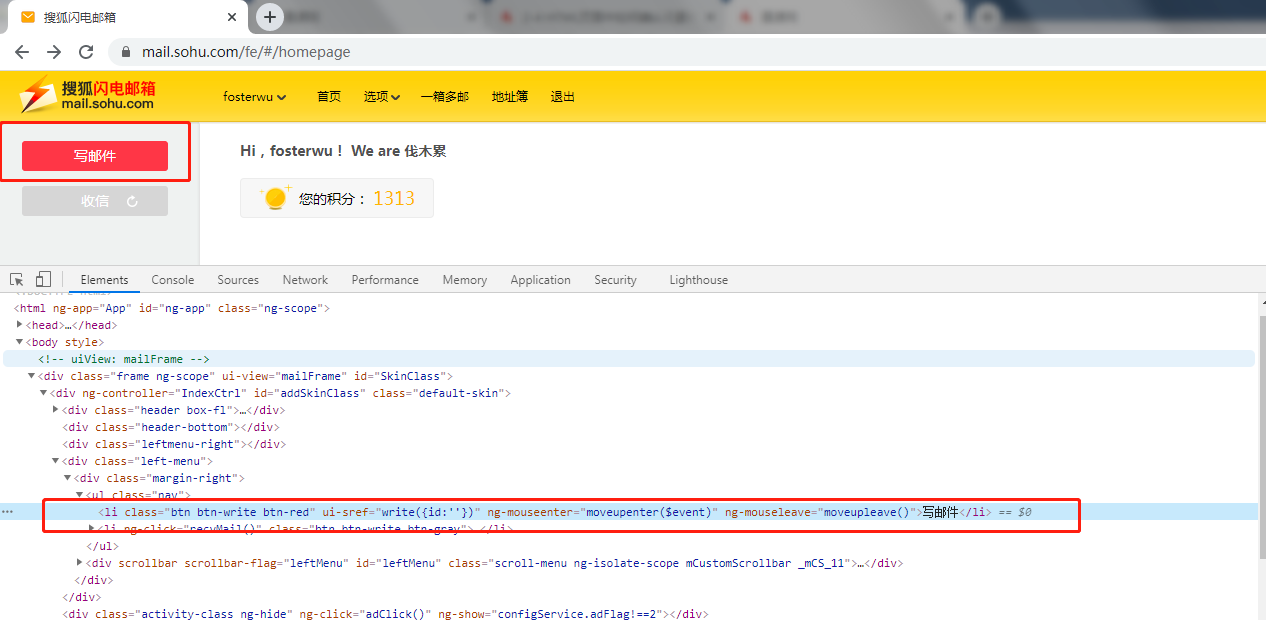This screenshot has height=620, width=1266.
Task: Open the Memory tab
Action: point(465,280)
